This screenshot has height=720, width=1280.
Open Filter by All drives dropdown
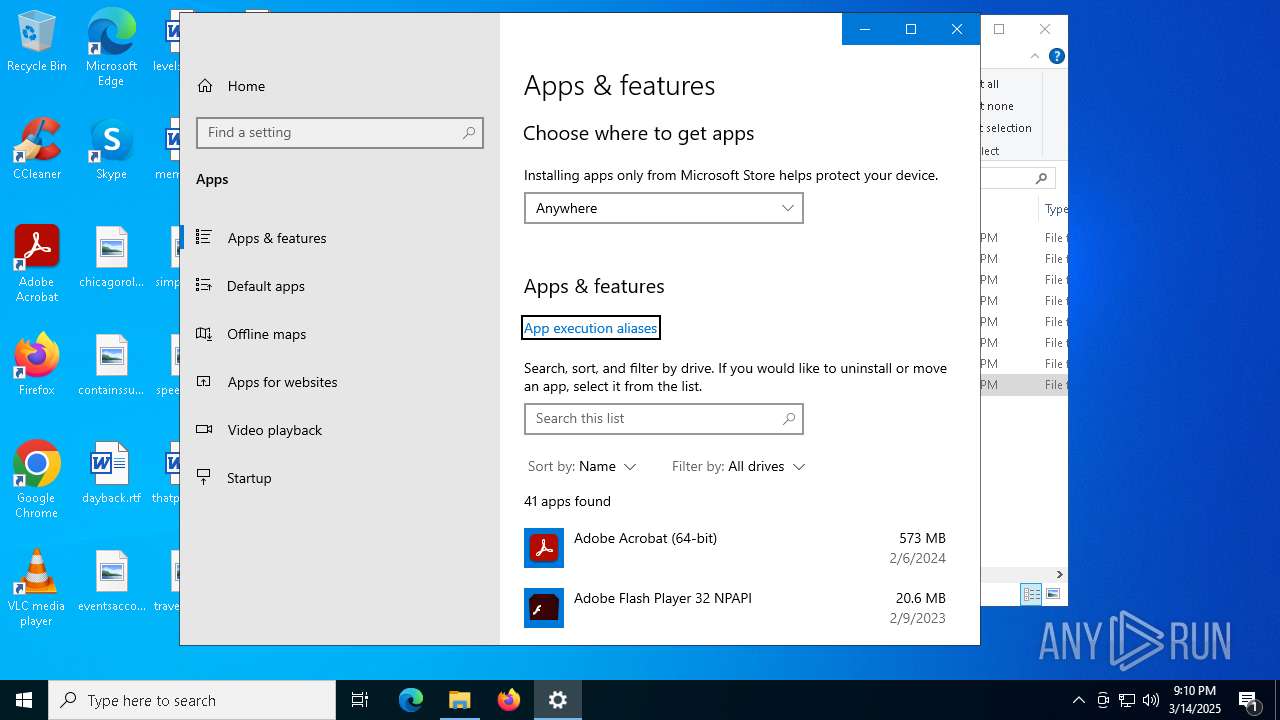point(739,467)
